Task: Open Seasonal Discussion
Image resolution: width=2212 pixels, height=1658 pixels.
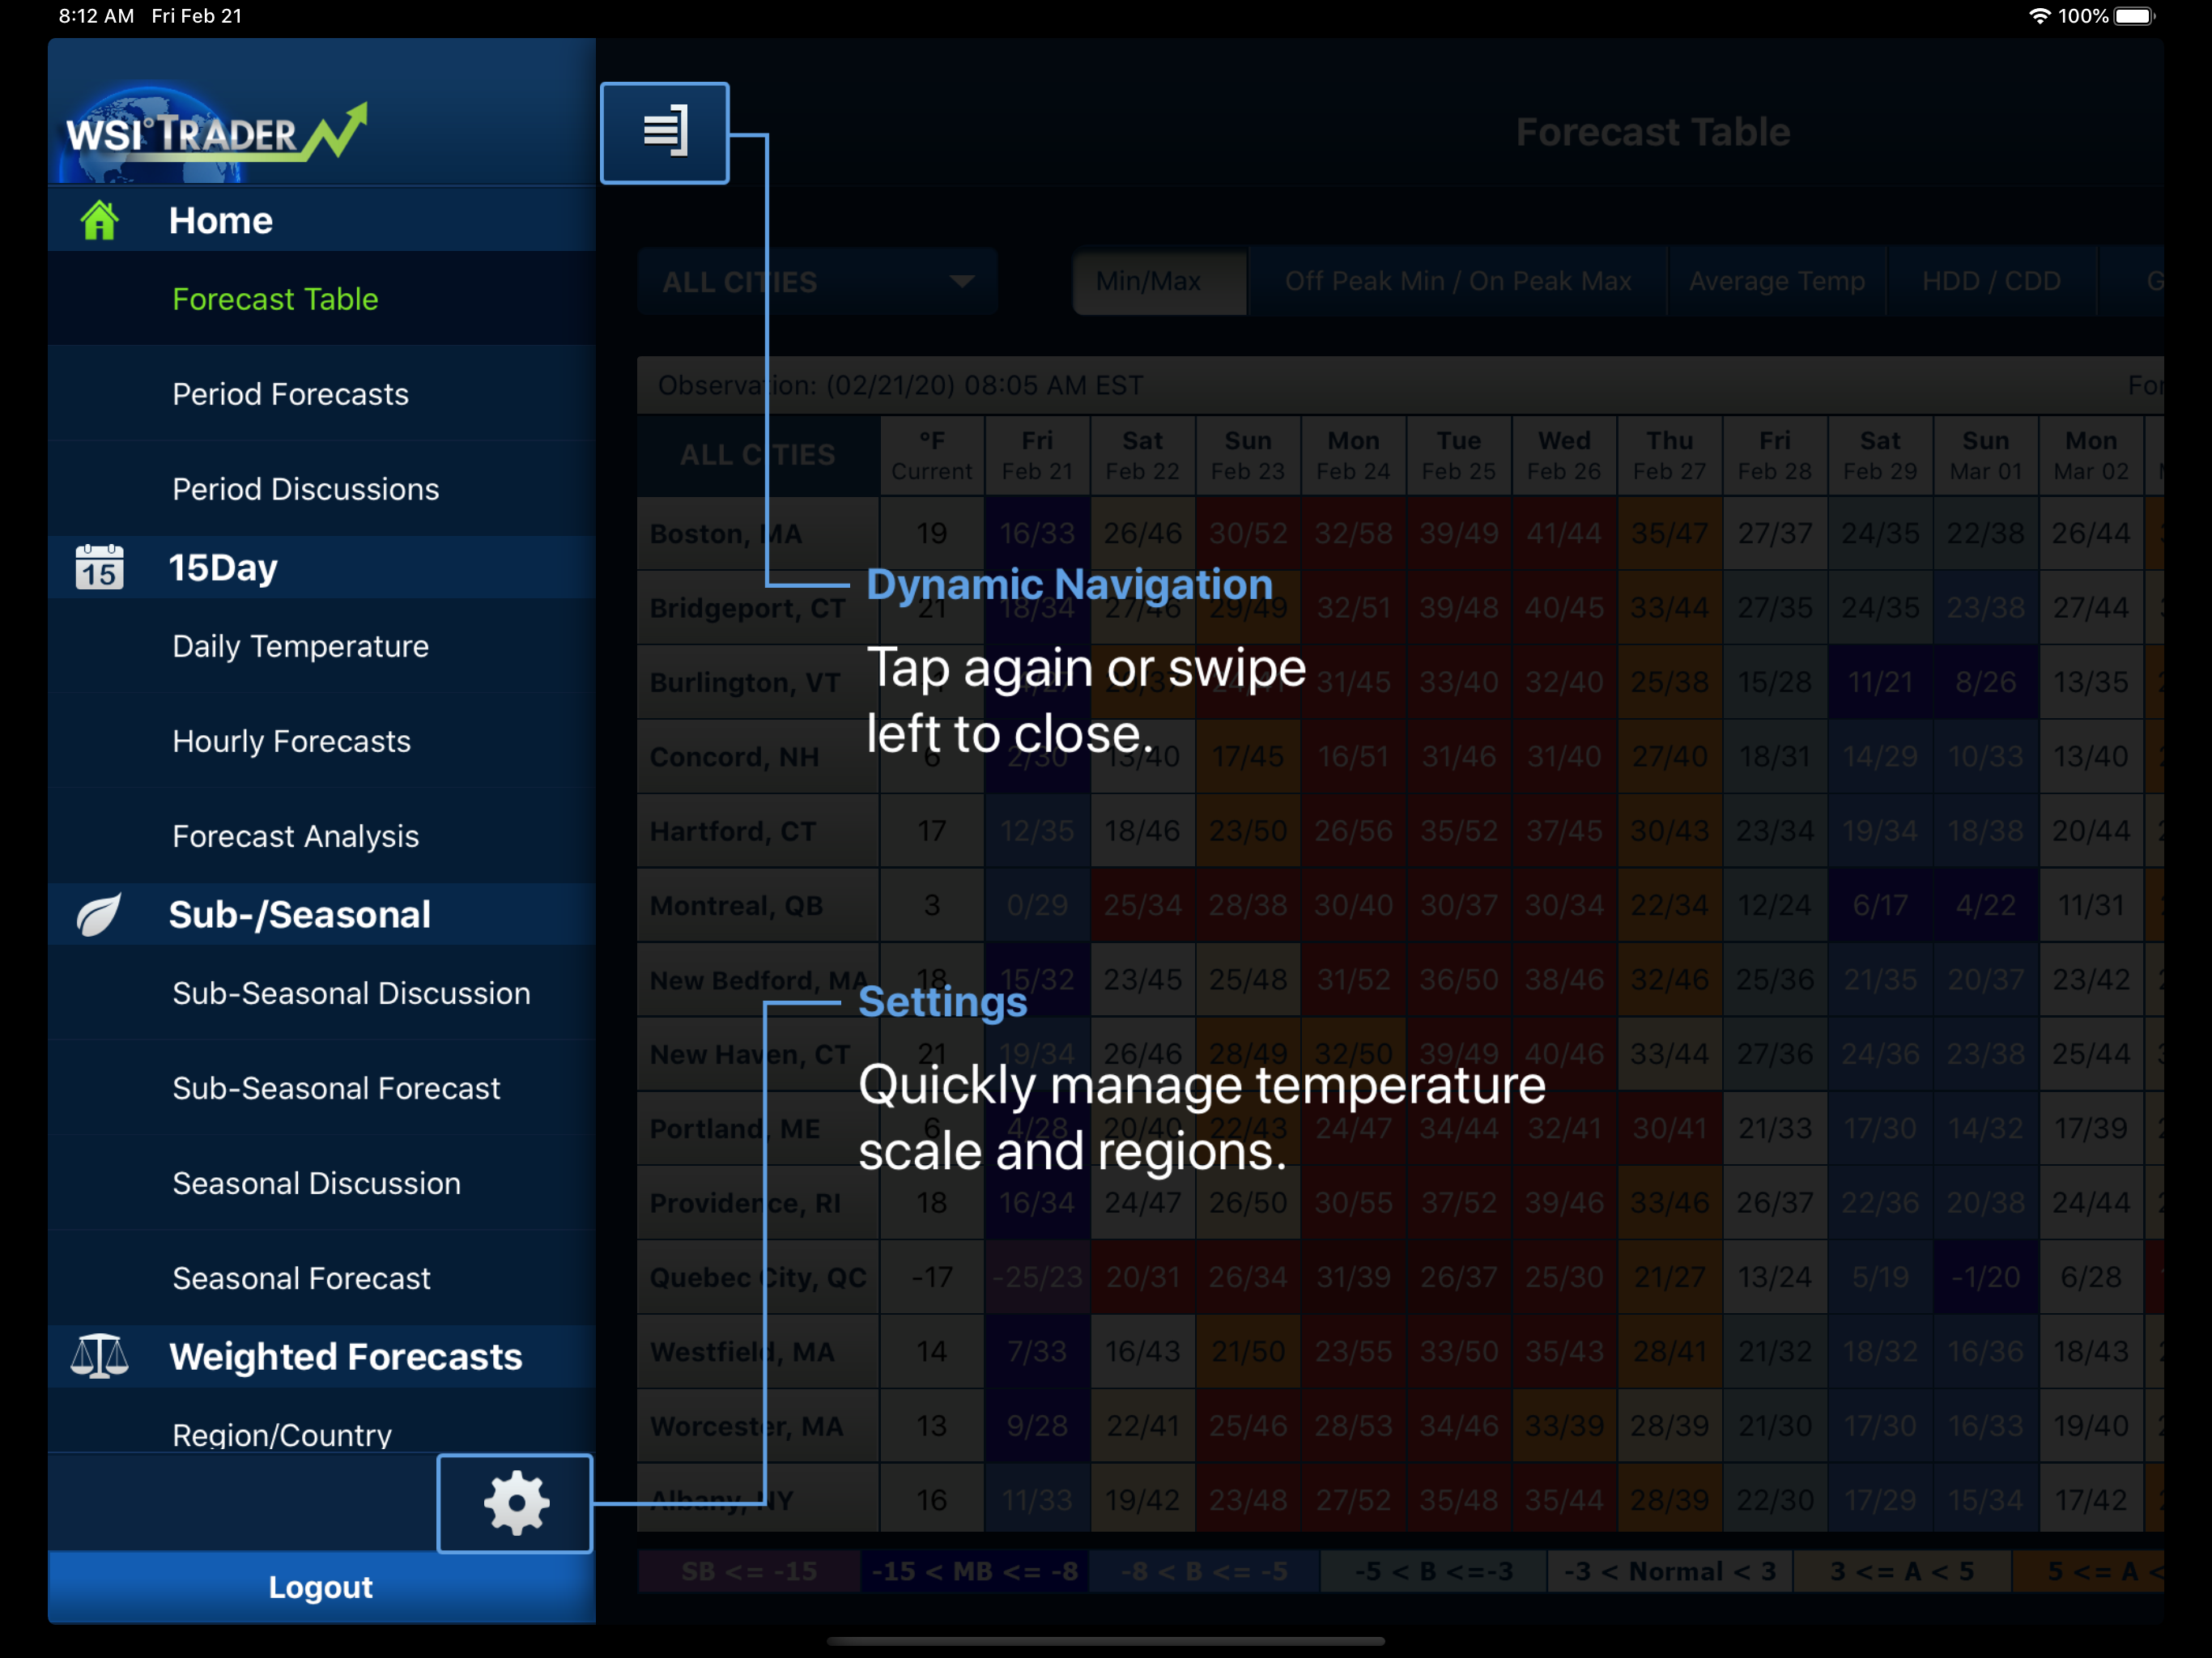Action: [x=322, y=1183]
